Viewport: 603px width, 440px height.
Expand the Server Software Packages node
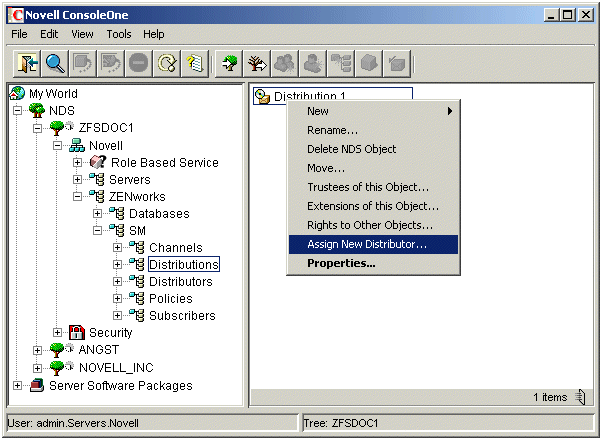[17, 385]
